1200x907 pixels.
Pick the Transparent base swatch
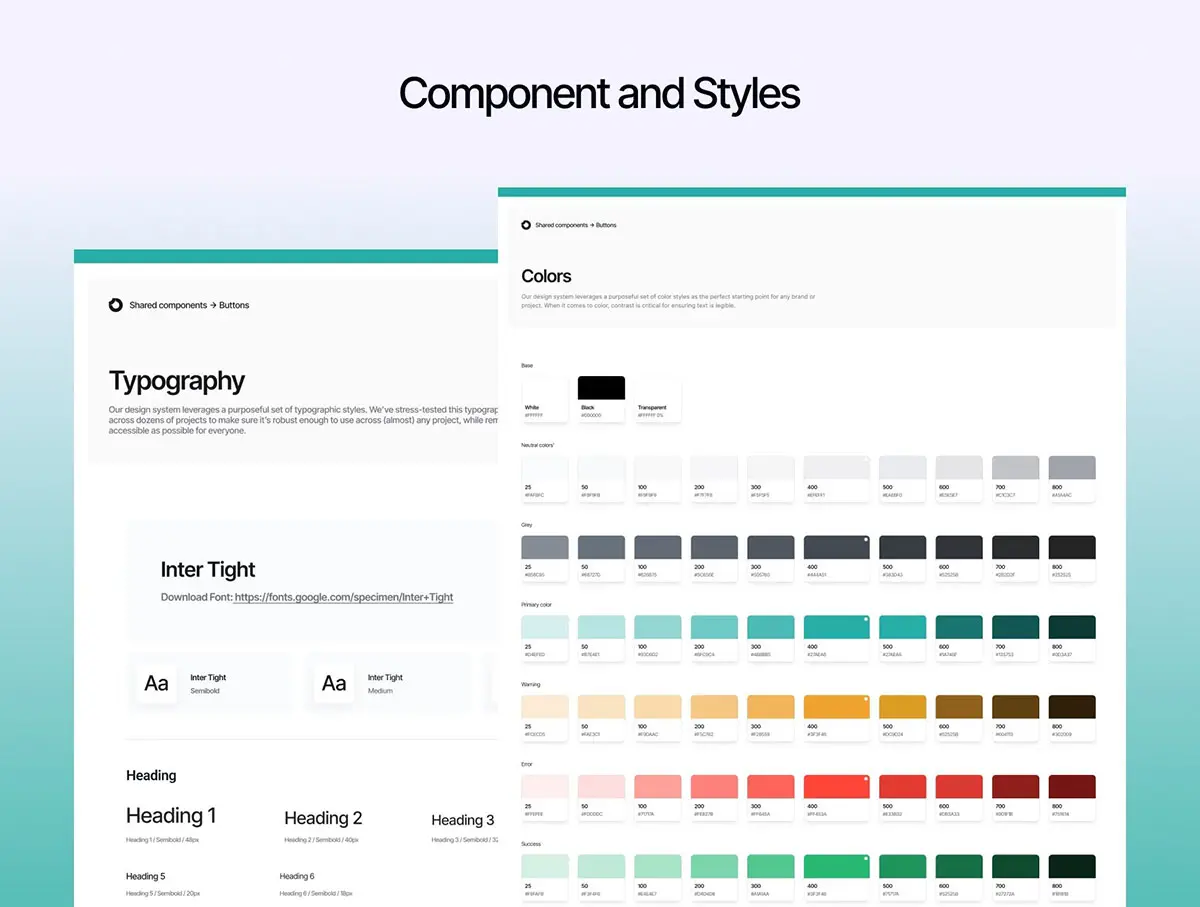[657, 389]
